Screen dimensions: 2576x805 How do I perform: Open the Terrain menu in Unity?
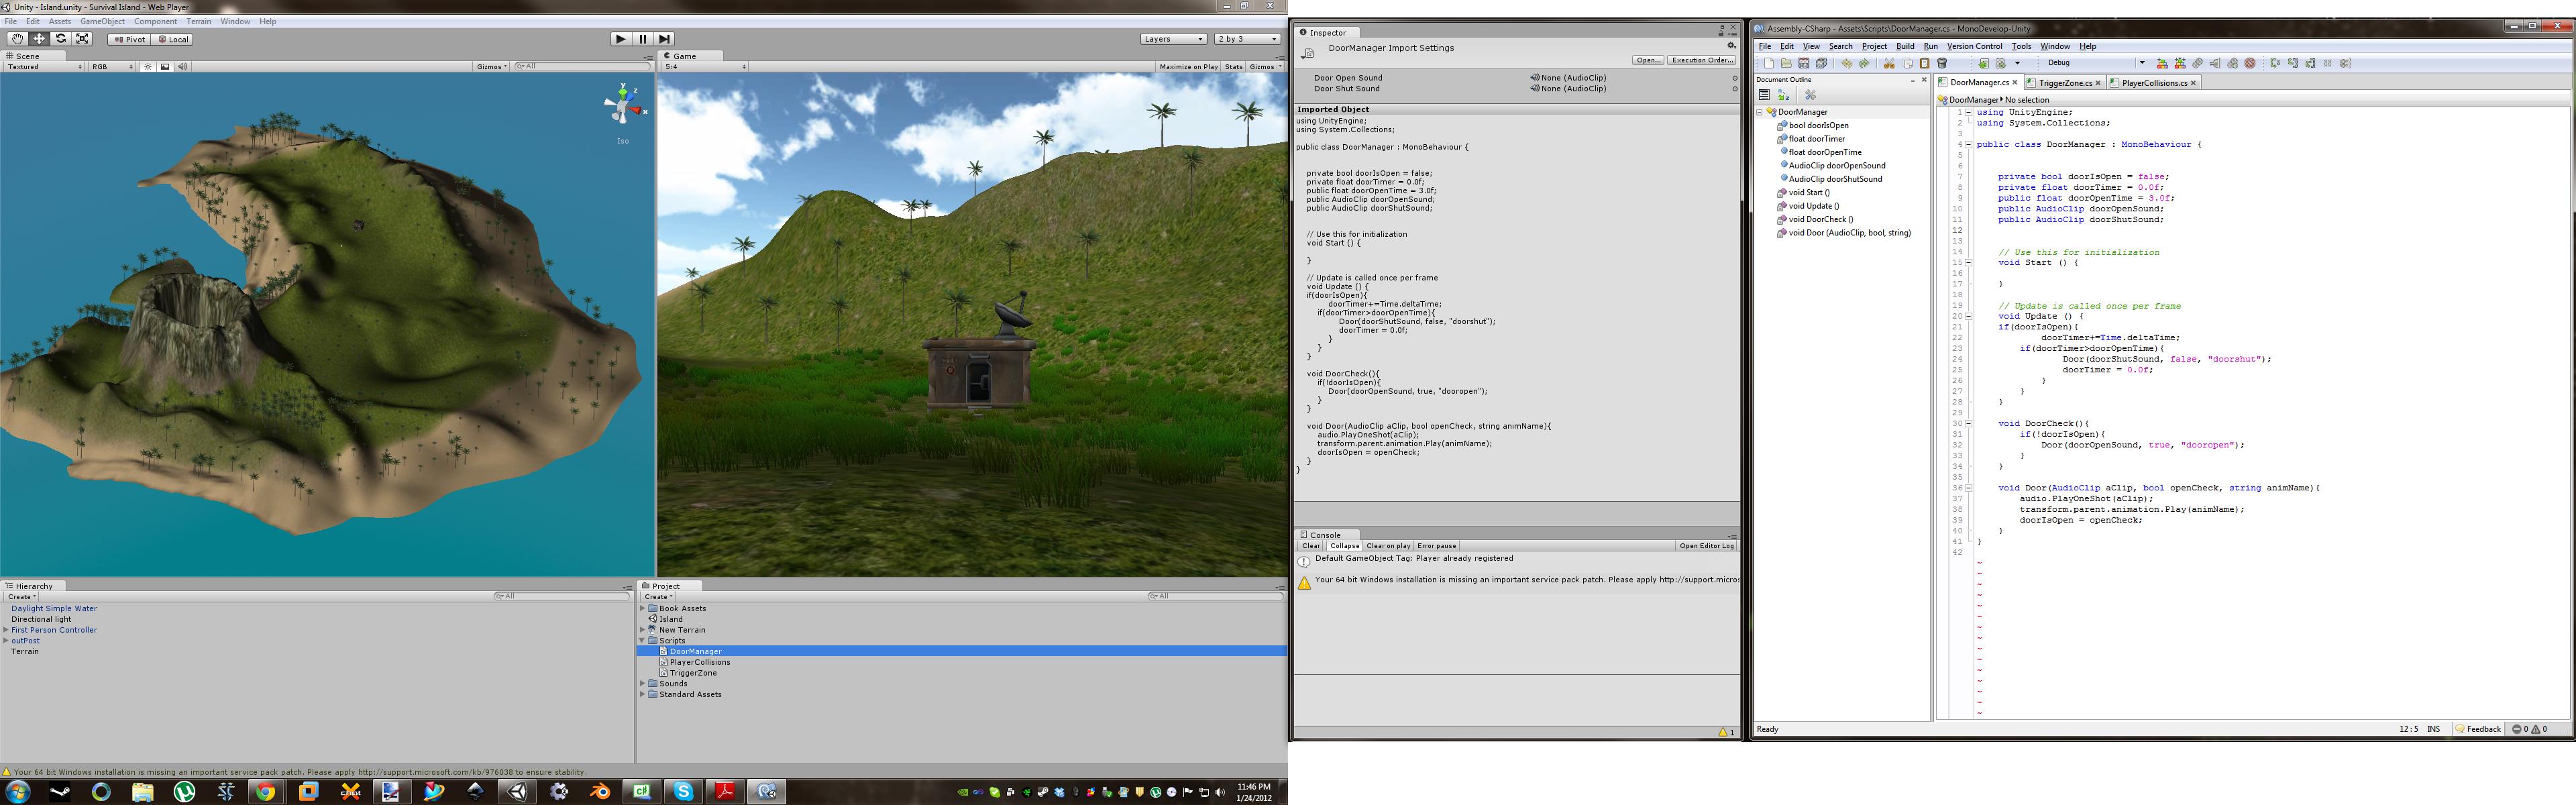198,21
